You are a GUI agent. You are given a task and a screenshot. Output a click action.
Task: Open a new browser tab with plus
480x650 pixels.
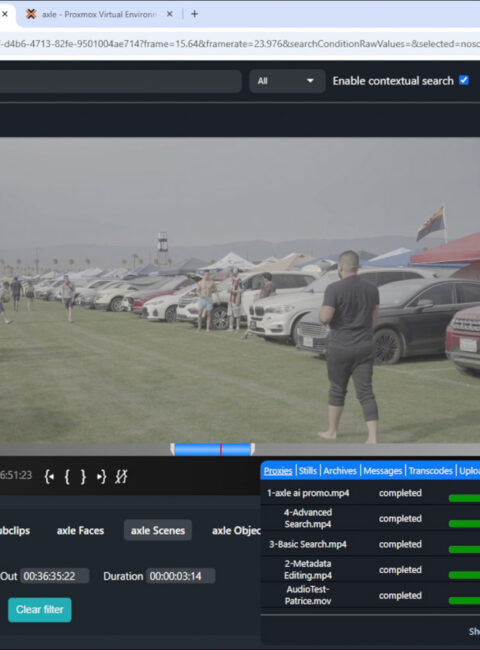coord(194,14)
